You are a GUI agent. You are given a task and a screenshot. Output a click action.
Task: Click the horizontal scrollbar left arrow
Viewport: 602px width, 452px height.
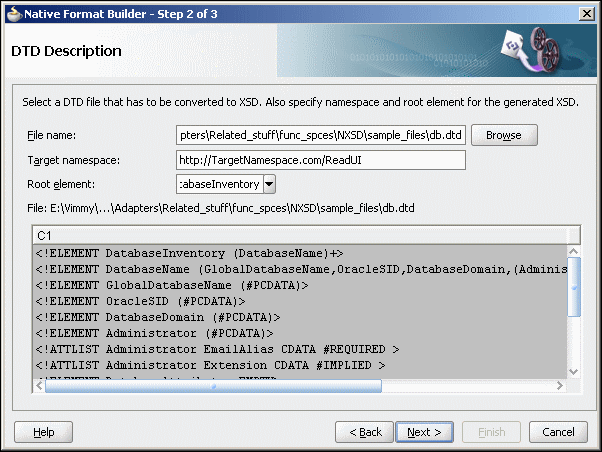click(39, 386)
